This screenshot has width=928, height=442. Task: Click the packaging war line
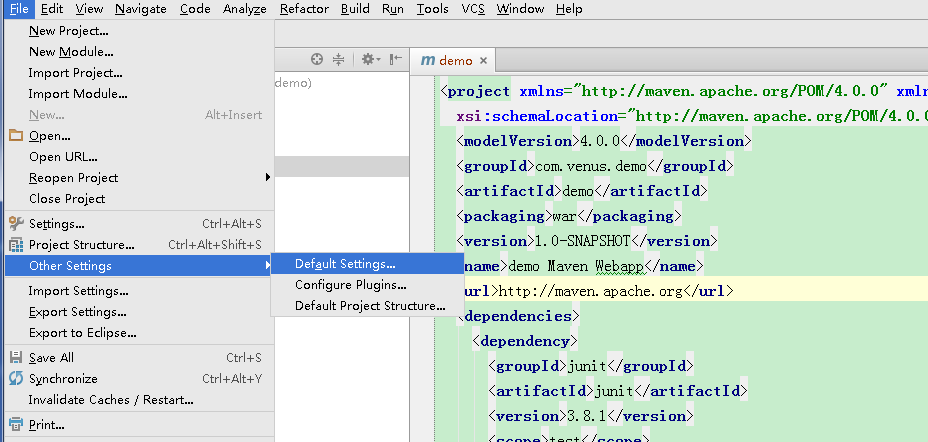tap(569, 216)
